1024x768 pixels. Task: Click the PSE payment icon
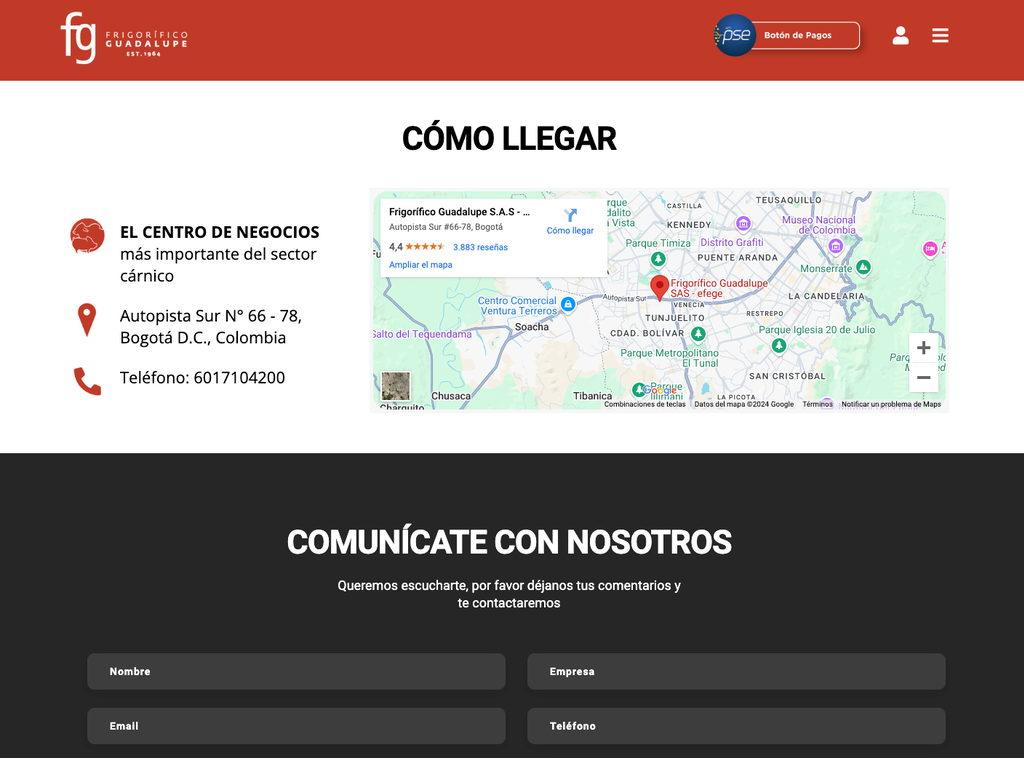point(735,35)
